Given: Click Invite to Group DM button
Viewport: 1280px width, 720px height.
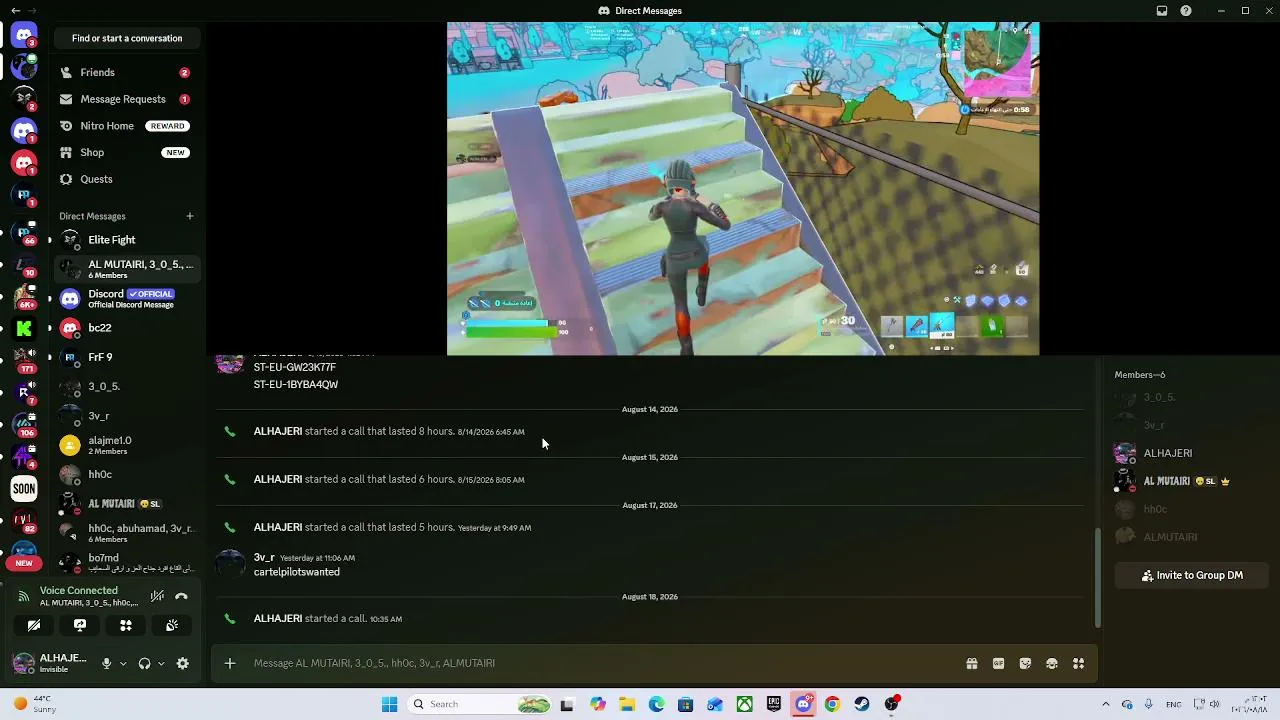Looking at the screenshot, I should 1192,576.
